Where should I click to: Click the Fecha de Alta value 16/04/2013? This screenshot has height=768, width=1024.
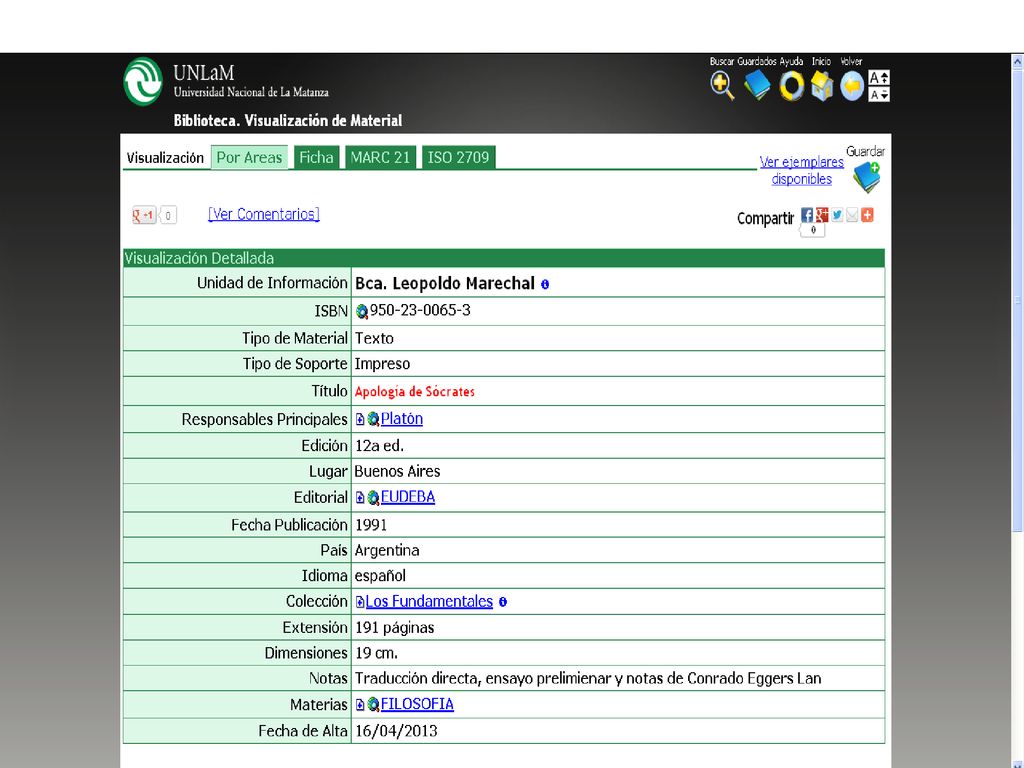396,731
